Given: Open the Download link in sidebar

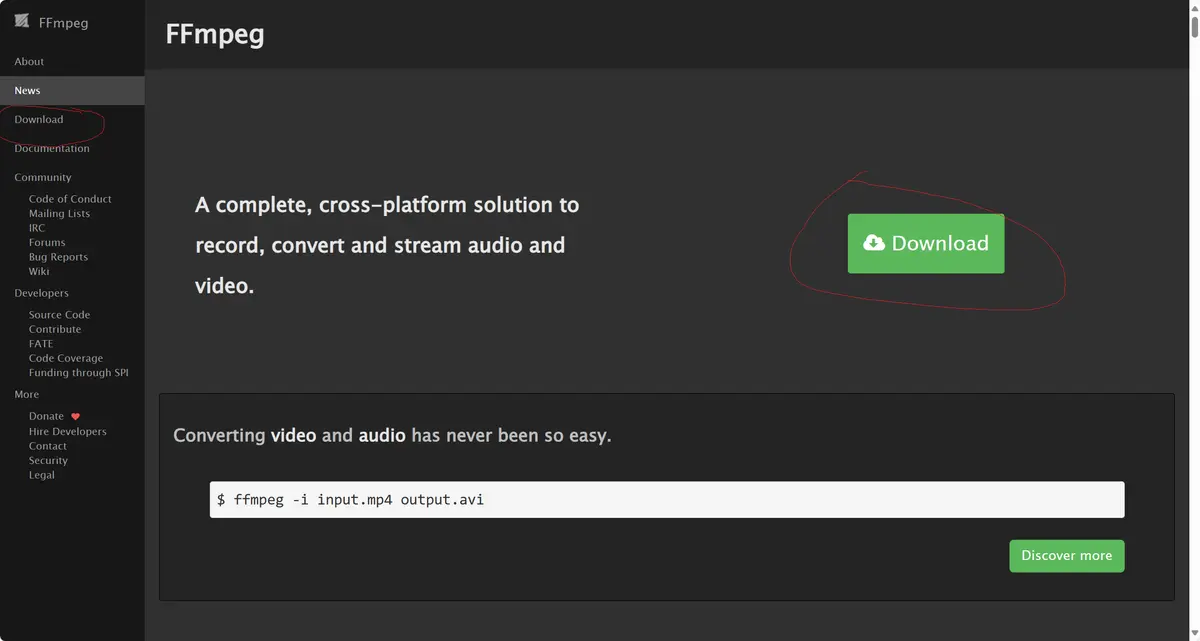Looking at the screenshot, I should [39, 119].
